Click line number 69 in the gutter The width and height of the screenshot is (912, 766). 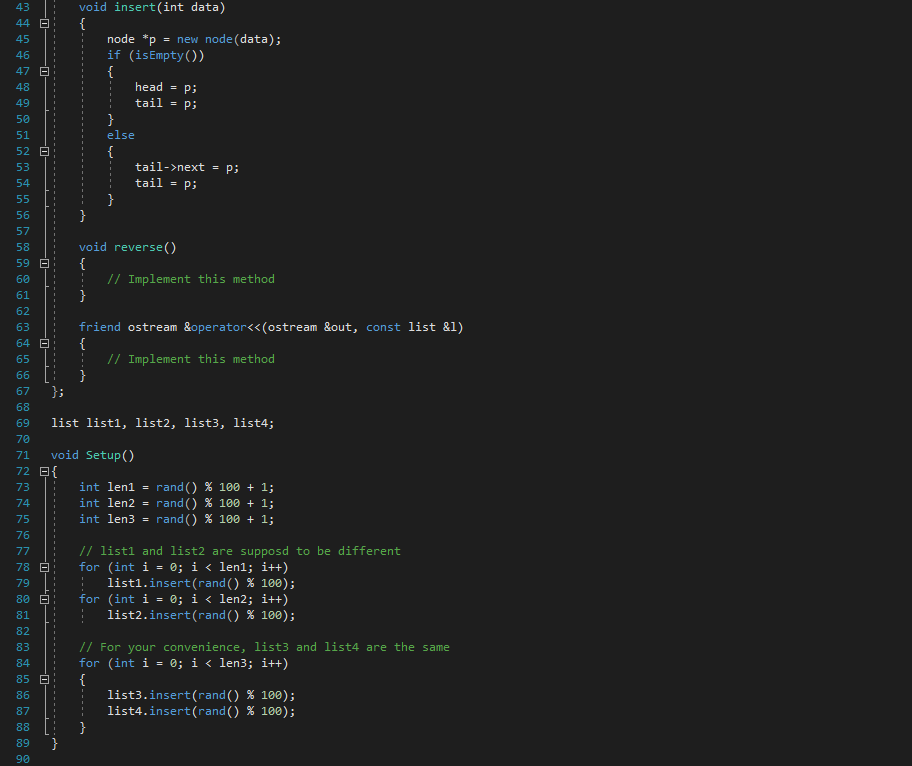(x=23, y=423)
